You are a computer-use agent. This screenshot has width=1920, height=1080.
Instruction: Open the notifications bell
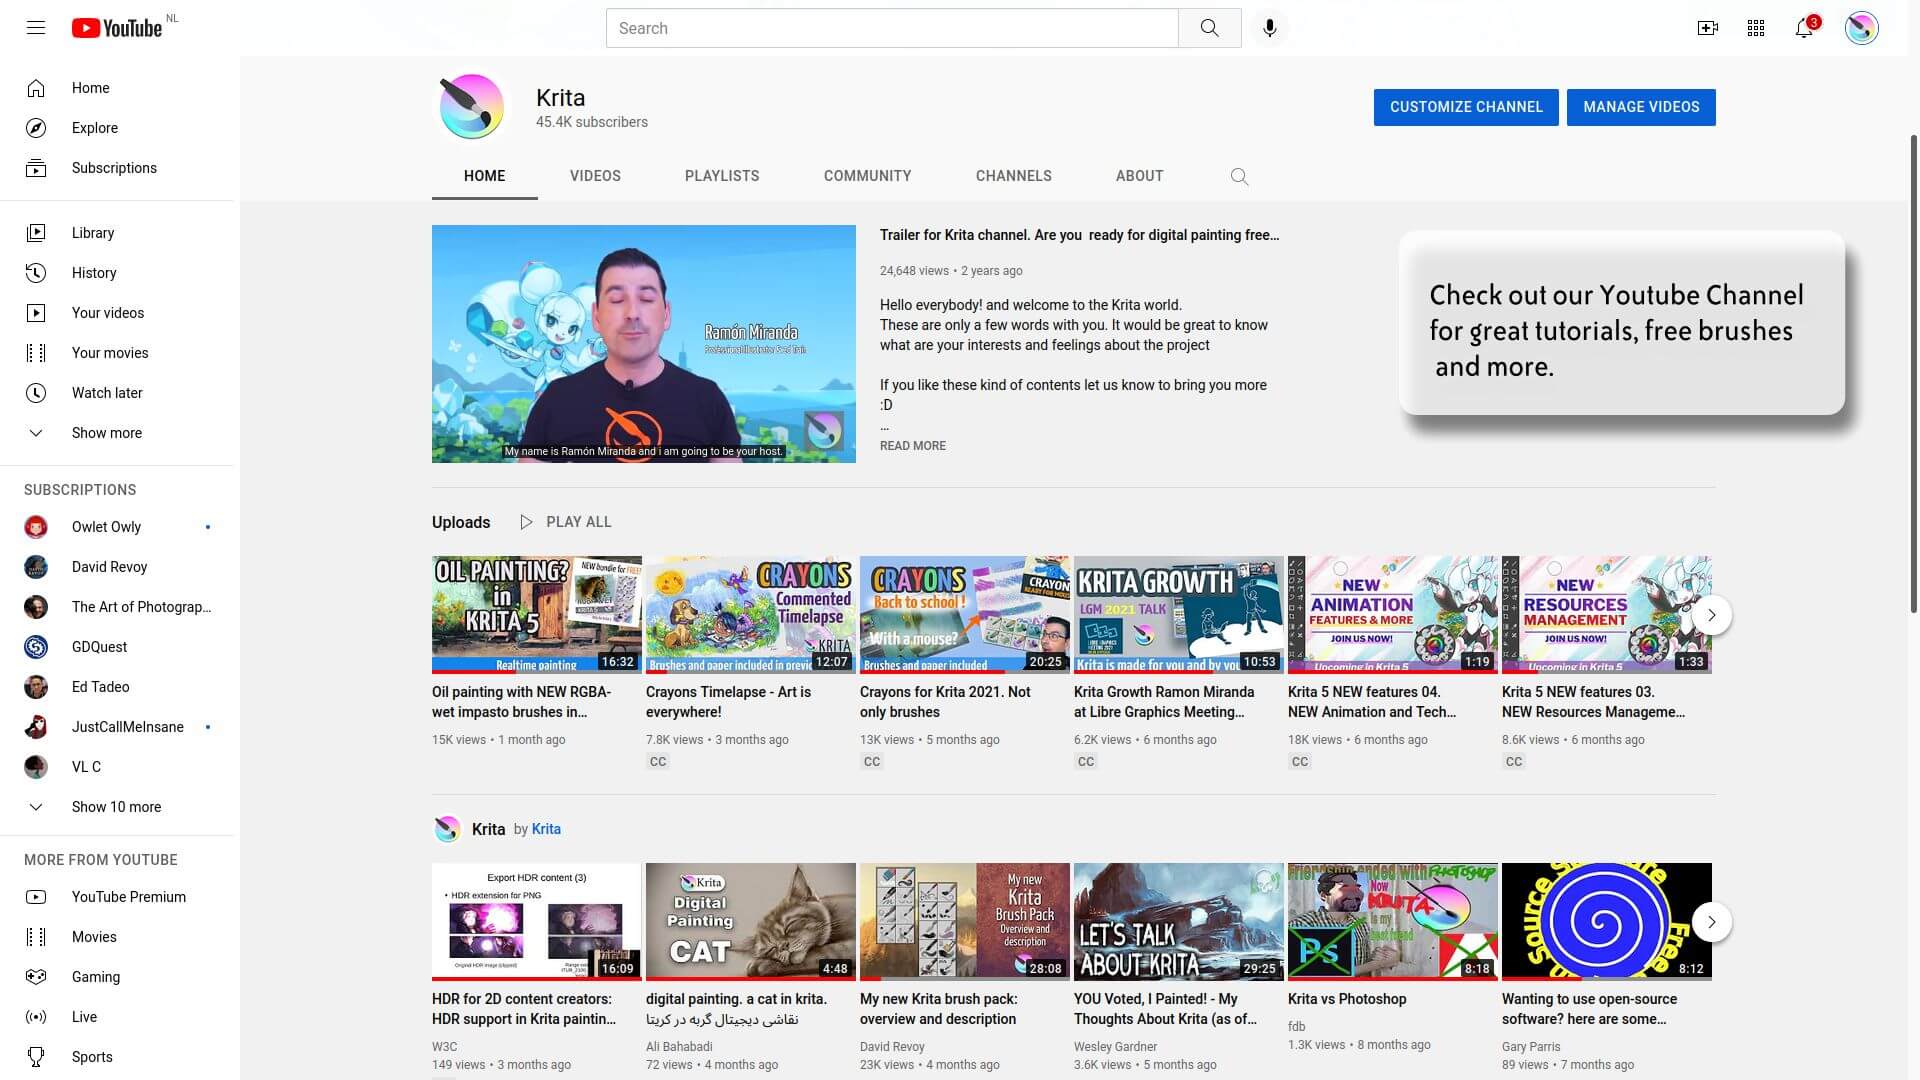point(1803,27)
